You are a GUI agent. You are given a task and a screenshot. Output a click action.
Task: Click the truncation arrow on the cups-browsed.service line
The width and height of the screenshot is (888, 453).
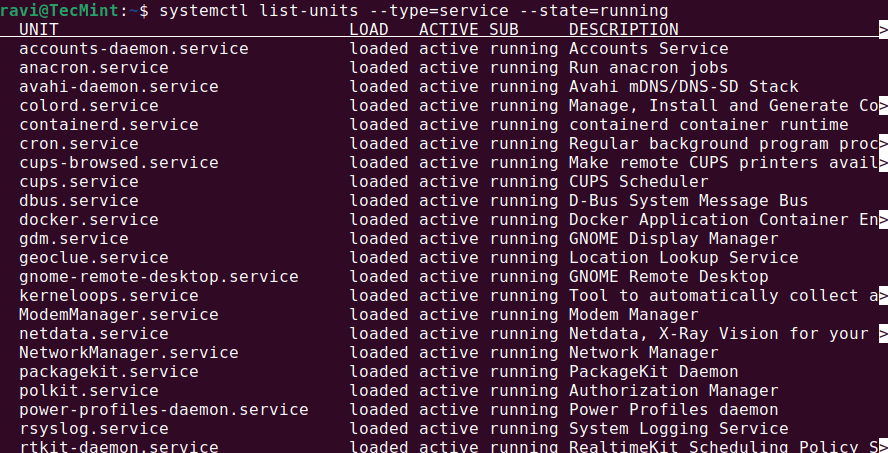883,163
